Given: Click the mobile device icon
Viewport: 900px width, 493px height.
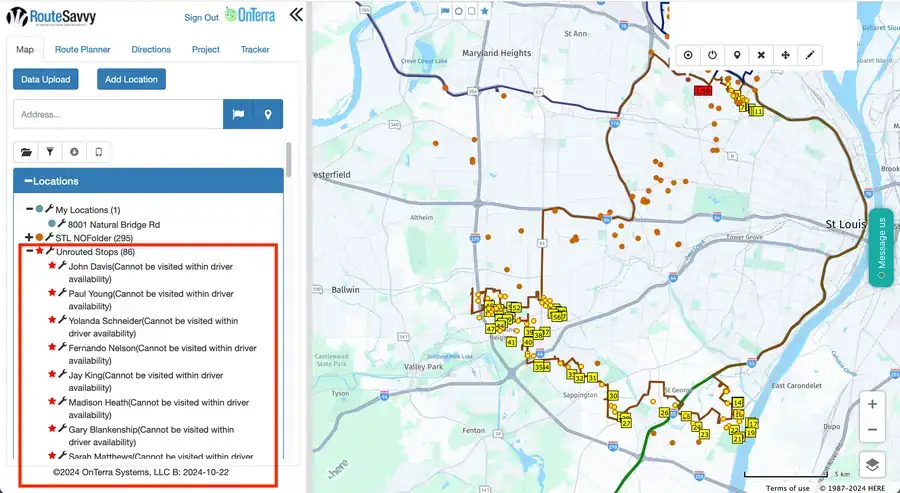Looking at the screenshot, I should [x=99, y=152].
